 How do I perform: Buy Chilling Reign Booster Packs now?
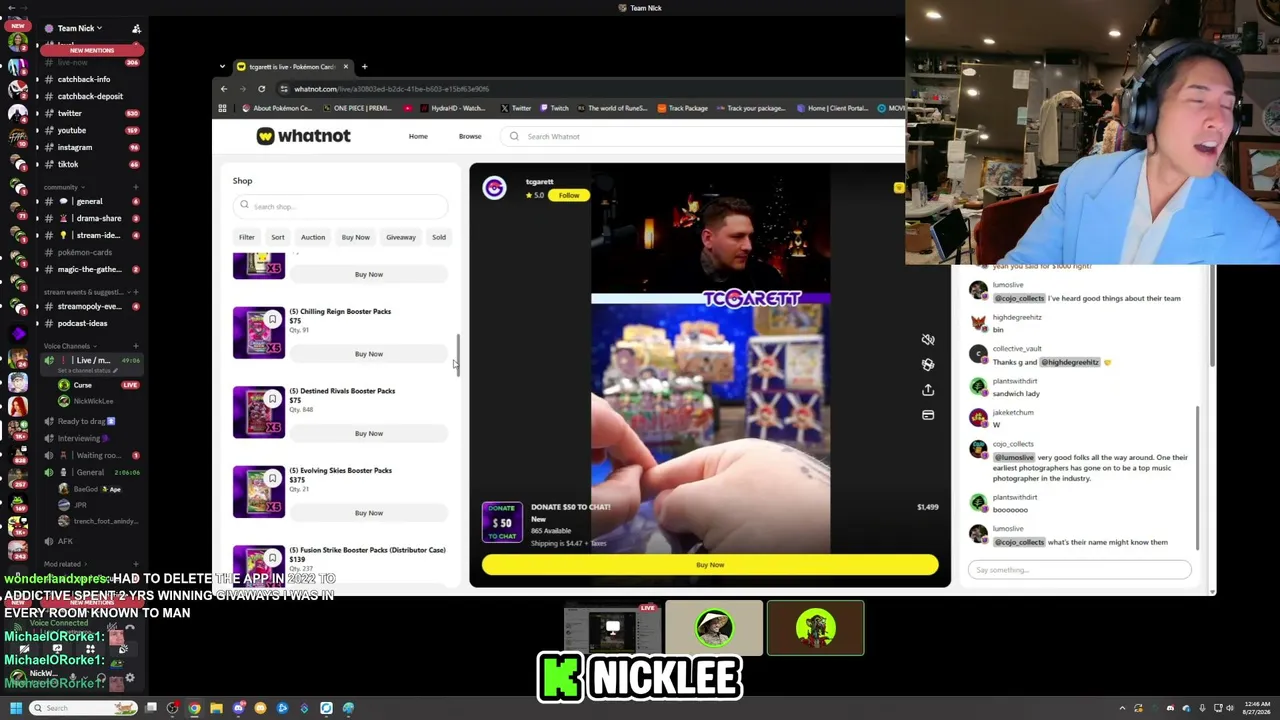tap(369, 354)
